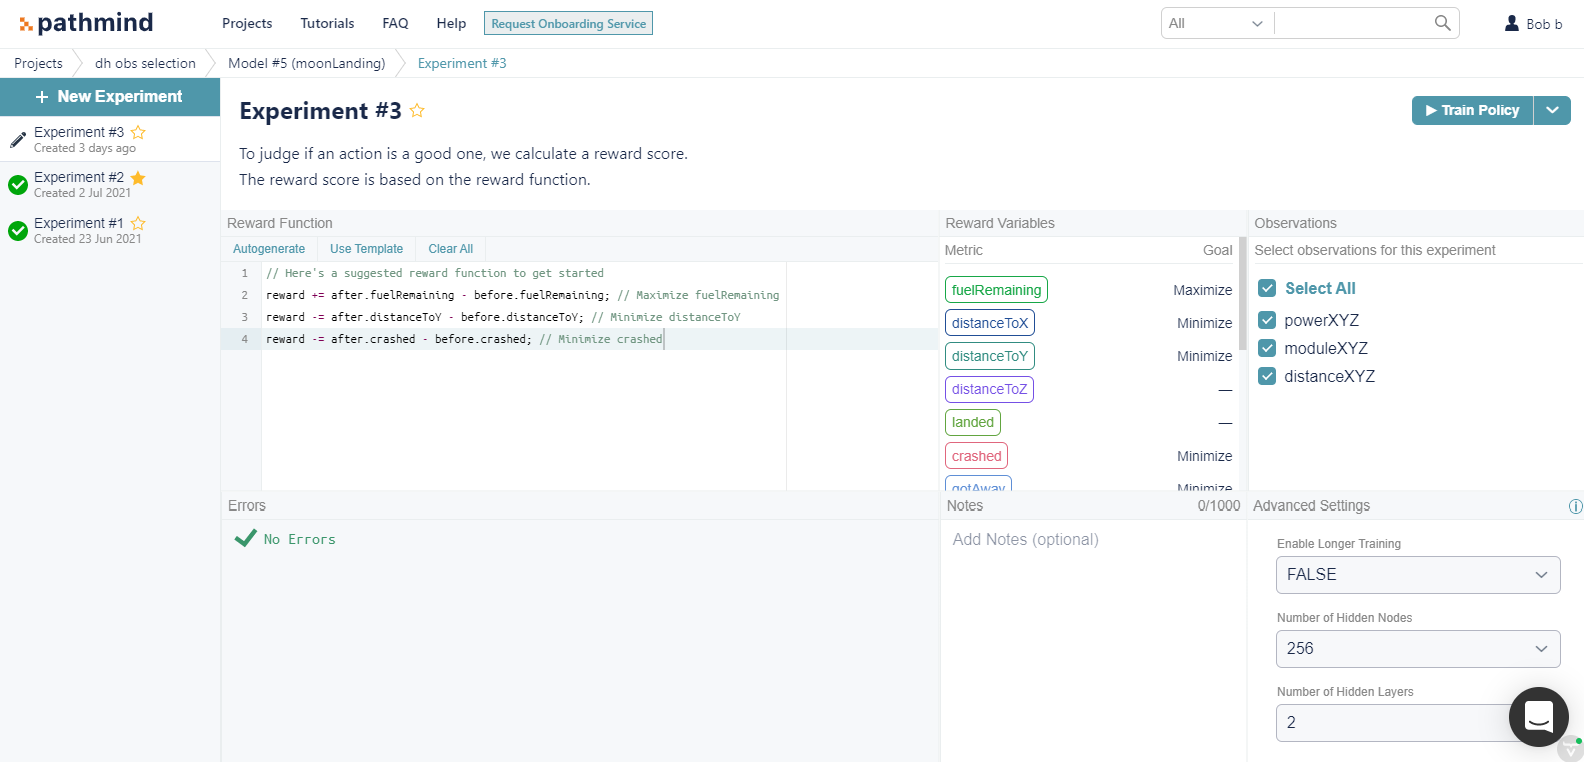
Task: Click Autogenerate reward function
Action: 269,249
